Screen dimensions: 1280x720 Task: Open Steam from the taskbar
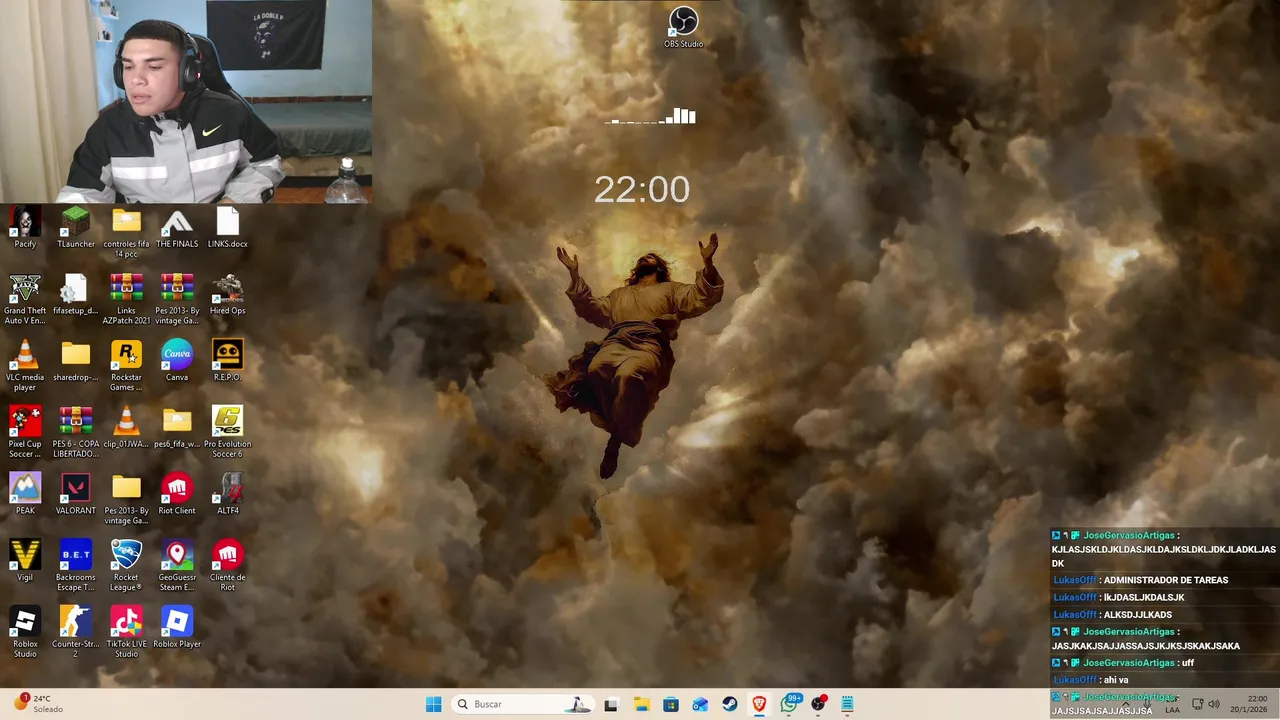click(x=730, y=704)
